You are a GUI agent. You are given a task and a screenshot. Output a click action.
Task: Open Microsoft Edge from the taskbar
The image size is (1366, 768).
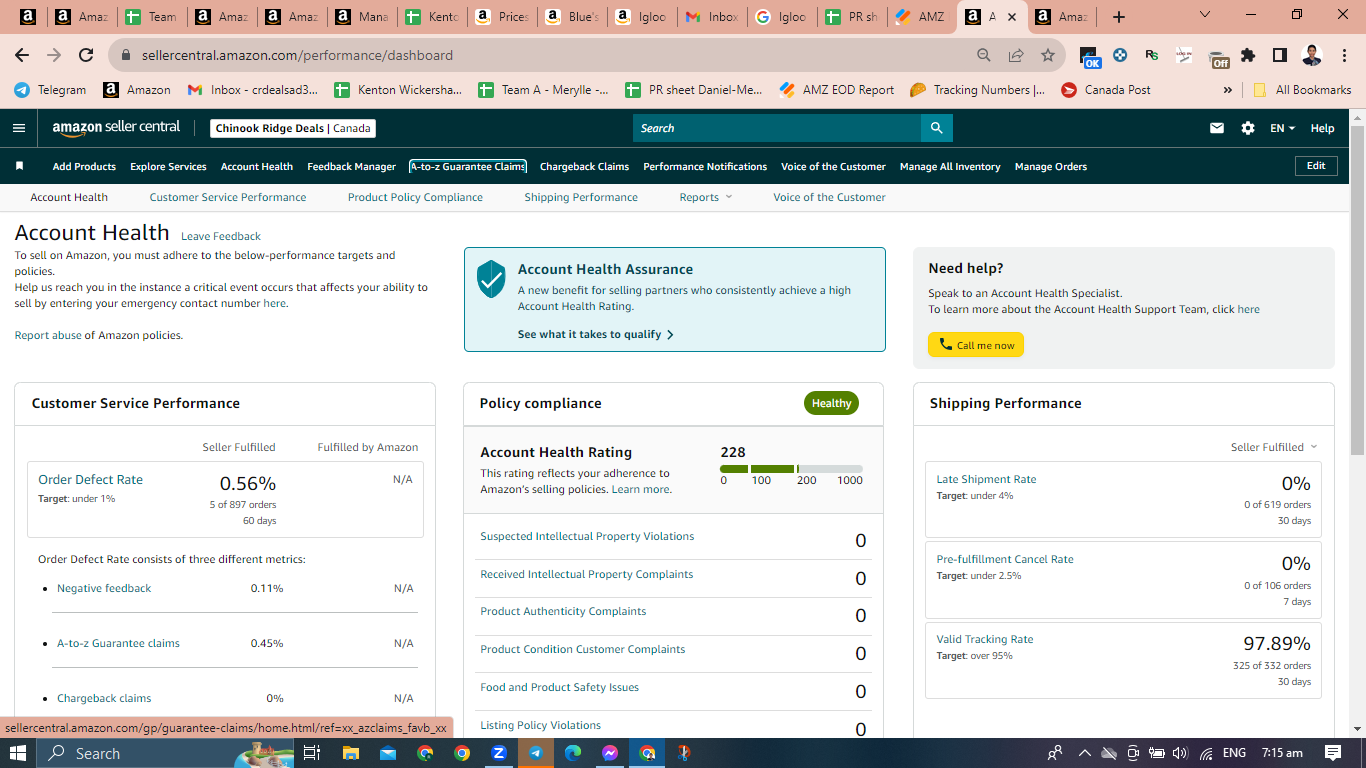pos(573,753)
